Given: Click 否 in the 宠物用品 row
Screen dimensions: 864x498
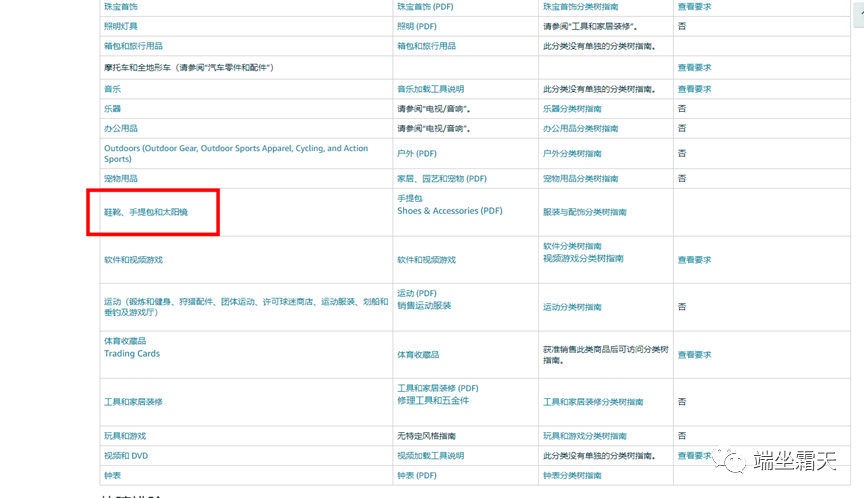Looking at the screenshot, I should [682, 178].
